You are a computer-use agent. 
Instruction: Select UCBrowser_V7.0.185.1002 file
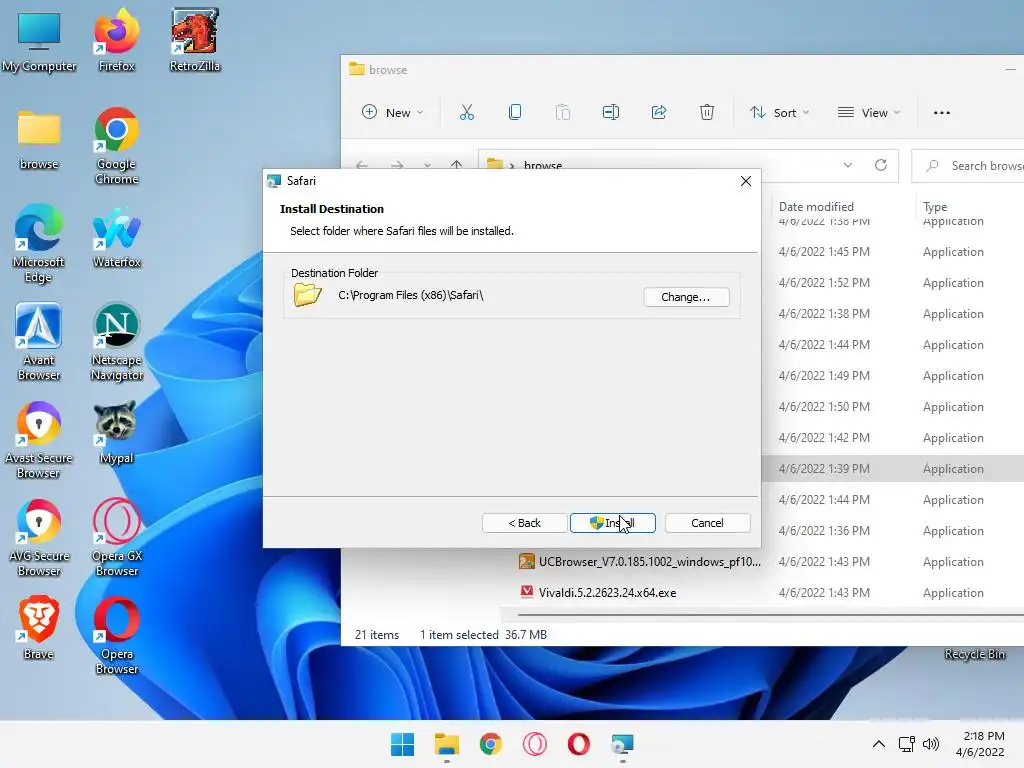click(640, 561)
